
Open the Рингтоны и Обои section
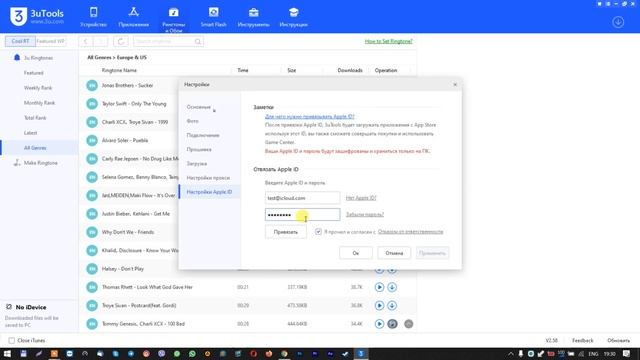click(x=173, y=20)
